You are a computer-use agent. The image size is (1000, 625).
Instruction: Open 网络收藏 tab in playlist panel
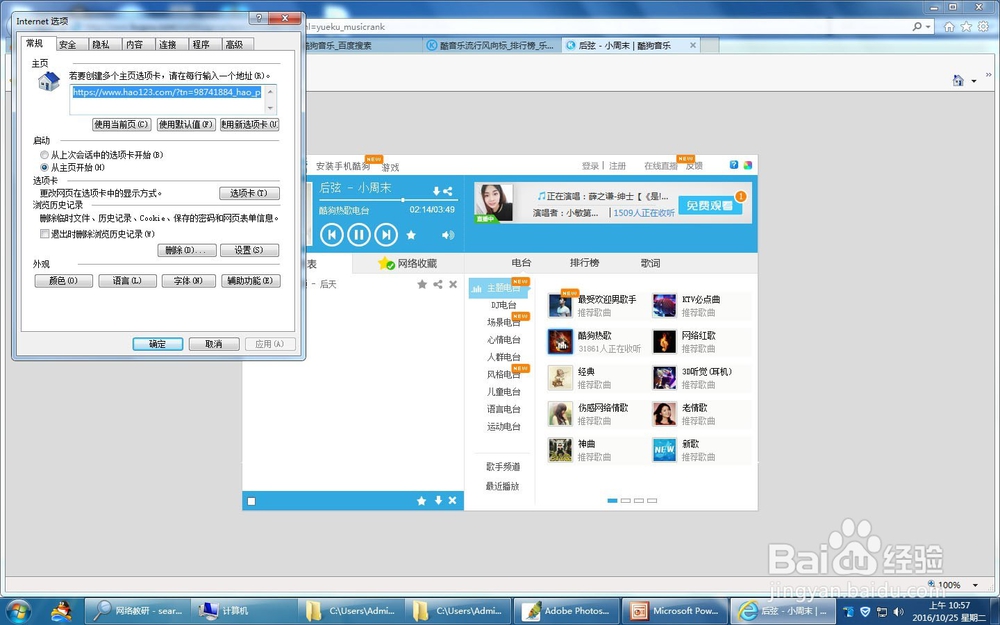click(408, 263)
